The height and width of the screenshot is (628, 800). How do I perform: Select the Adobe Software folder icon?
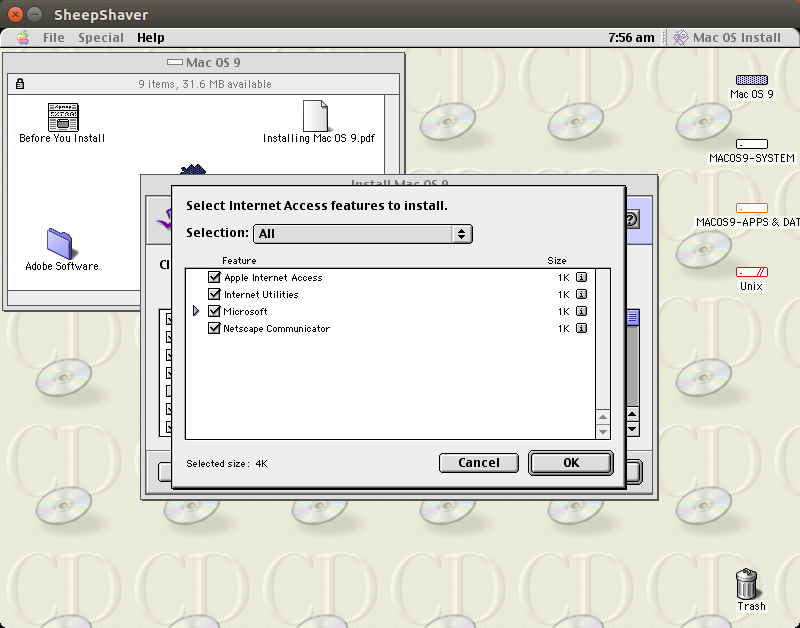(60, 244)
